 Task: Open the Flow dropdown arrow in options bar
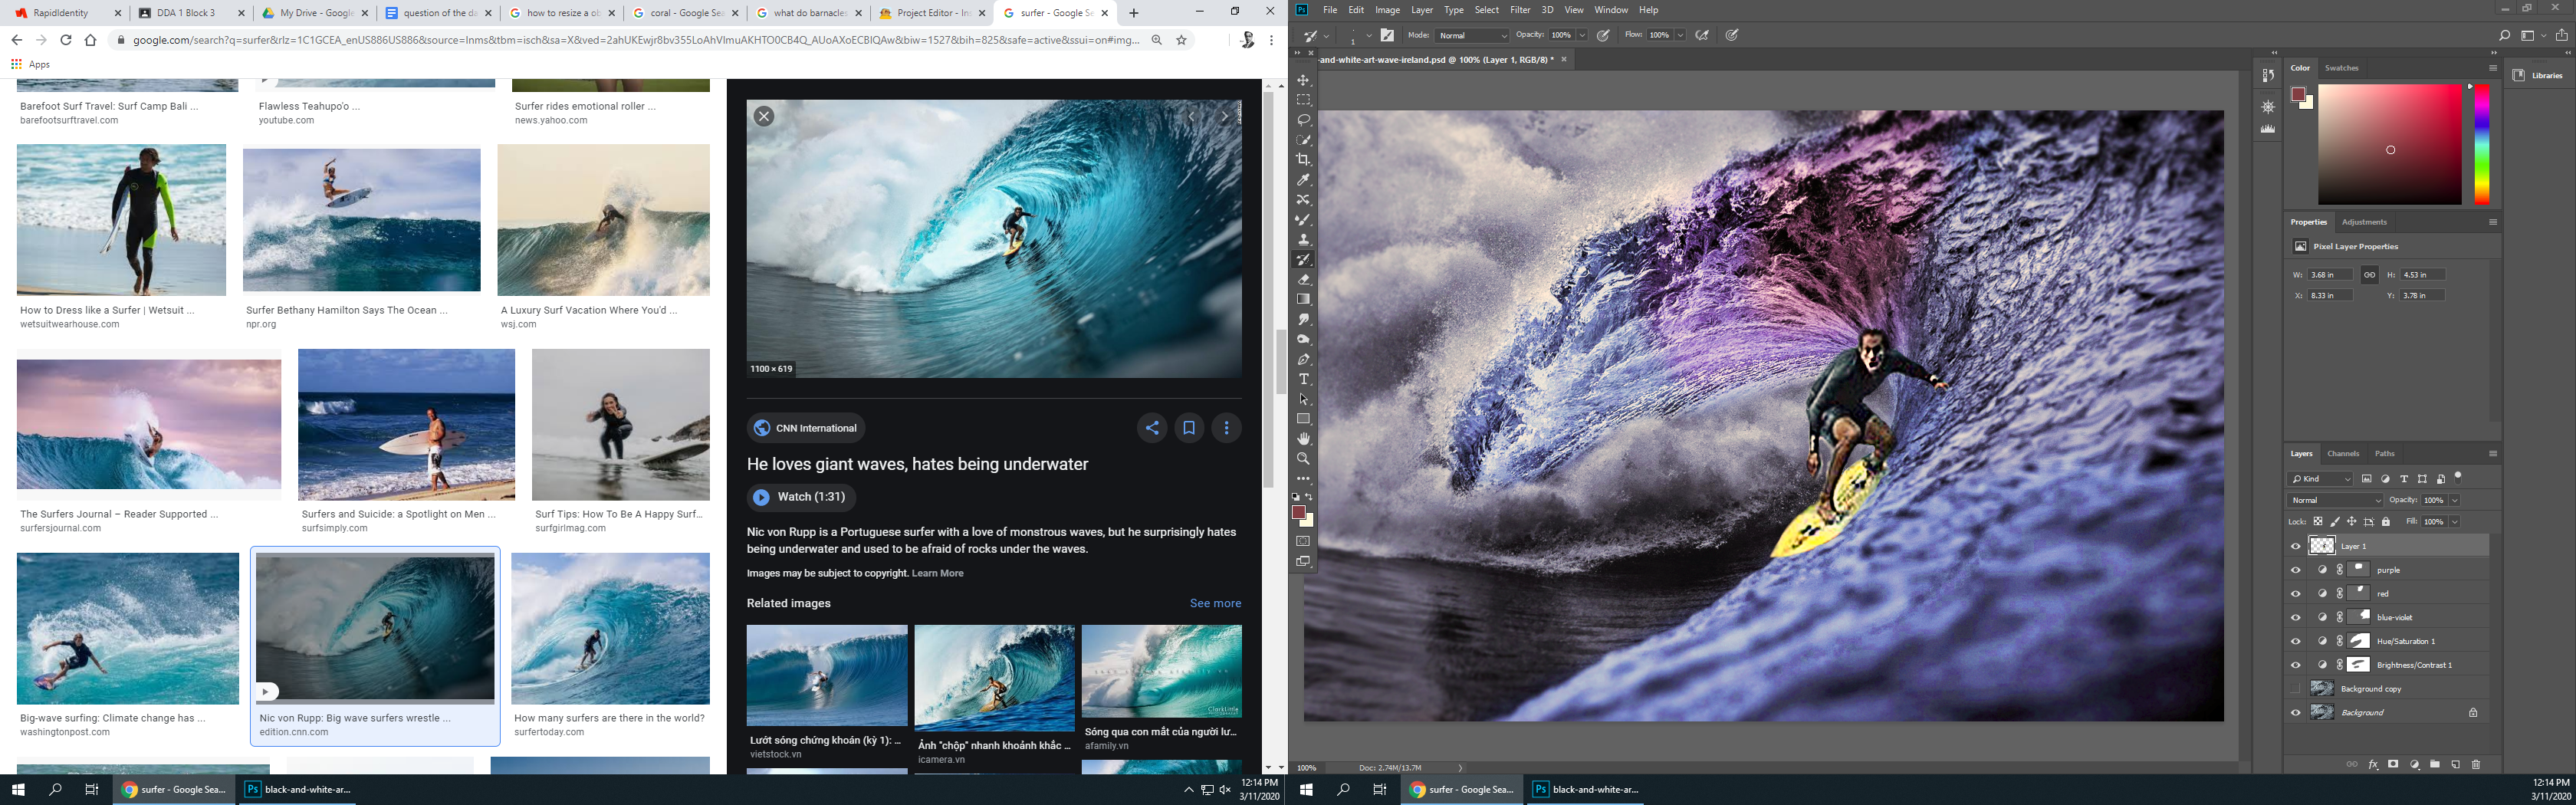click(x=1681, y=35)
